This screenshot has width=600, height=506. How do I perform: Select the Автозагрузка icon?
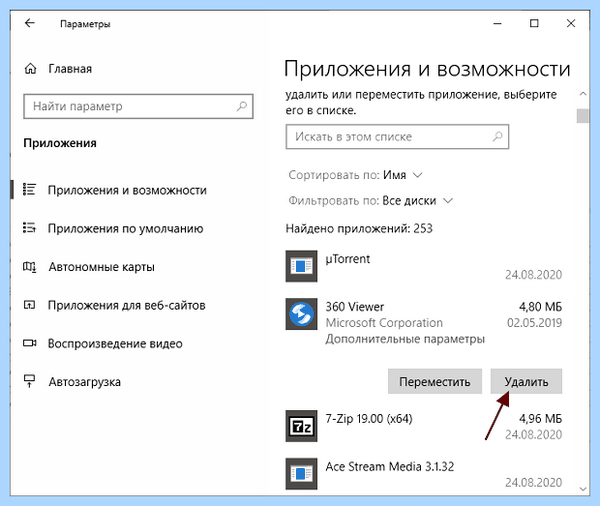[29, 381]
